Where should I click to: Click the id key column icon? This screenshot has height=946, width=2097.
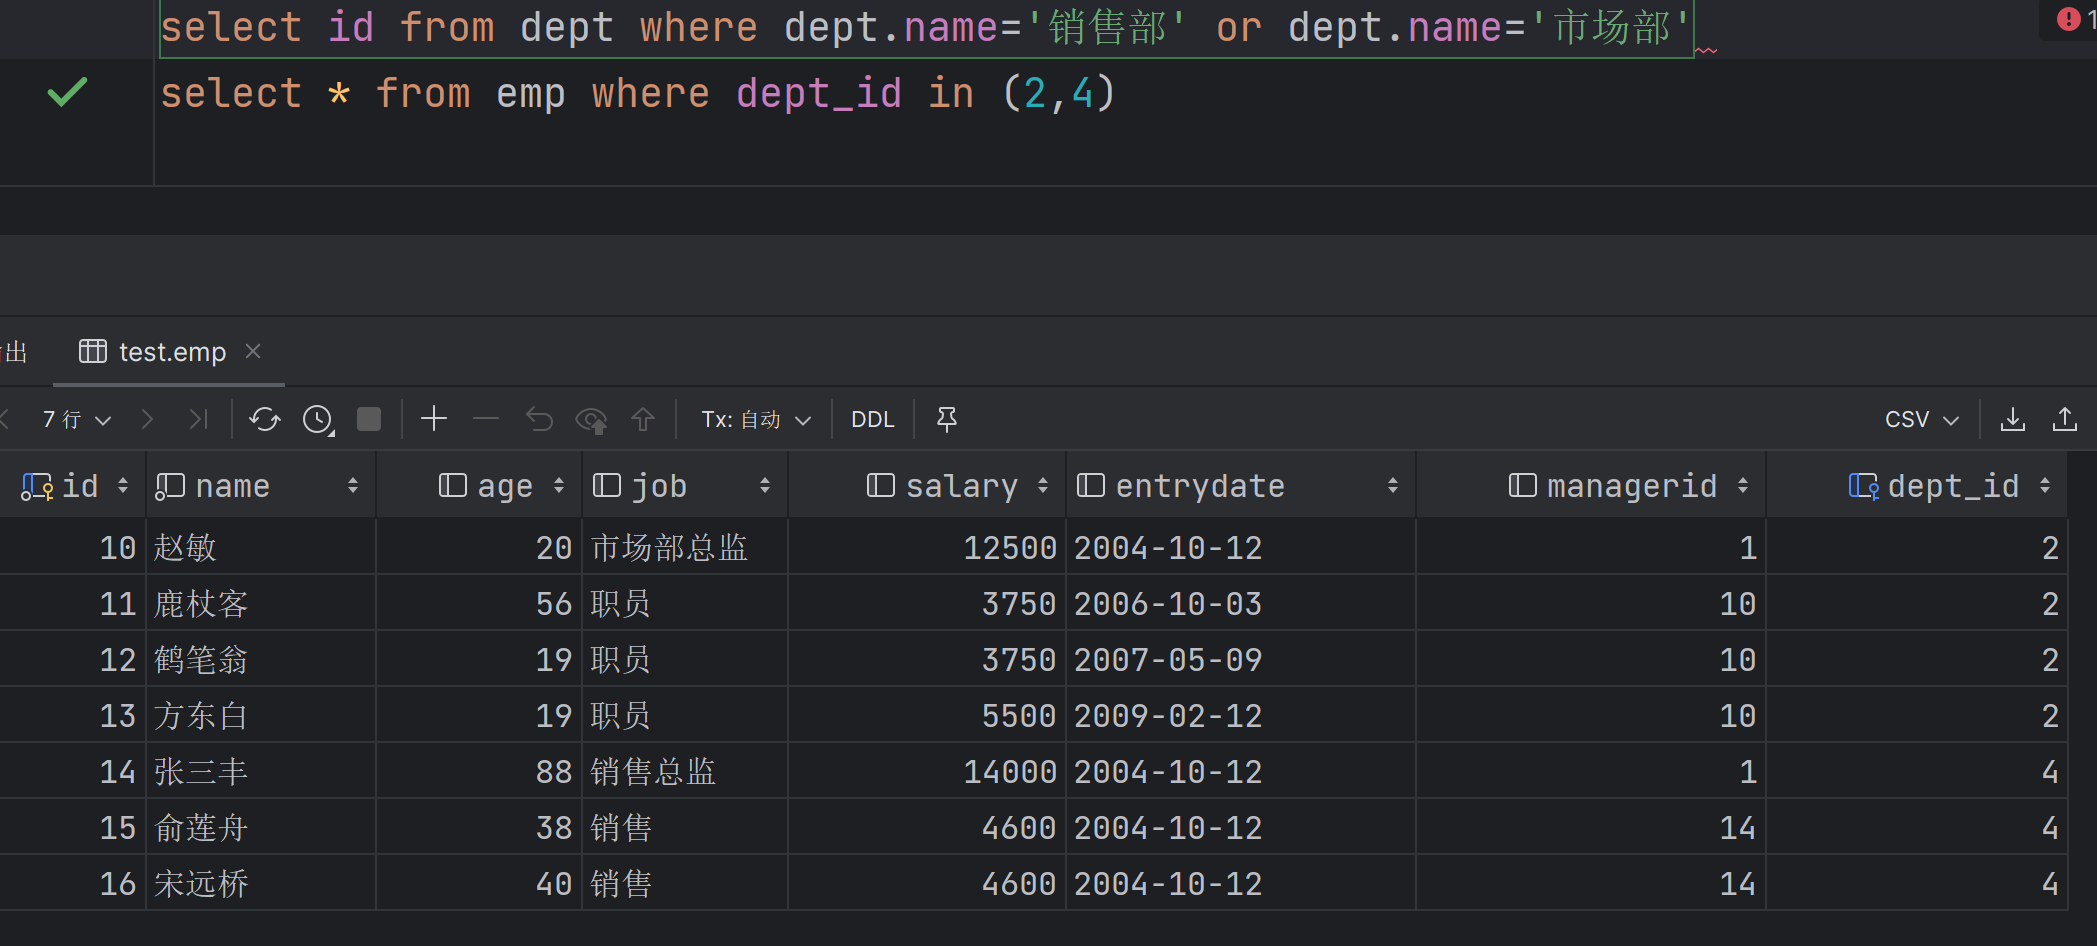coord(37,486)
